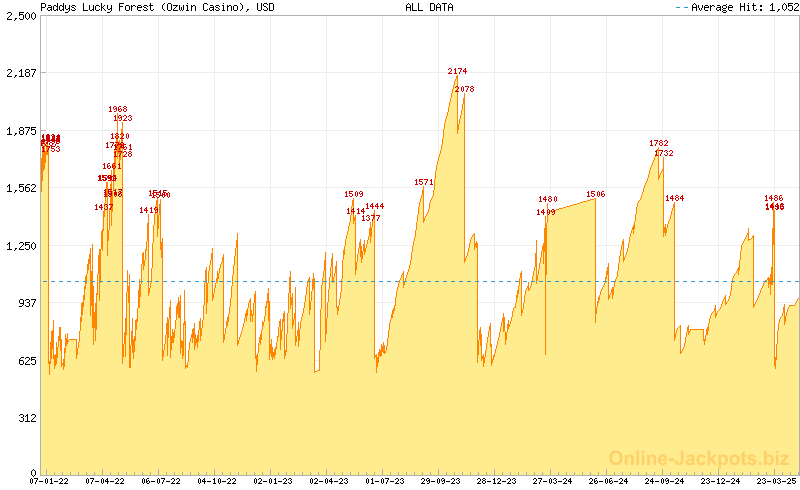
Task: Click the 1506 data point label
Action: (596, 194)
